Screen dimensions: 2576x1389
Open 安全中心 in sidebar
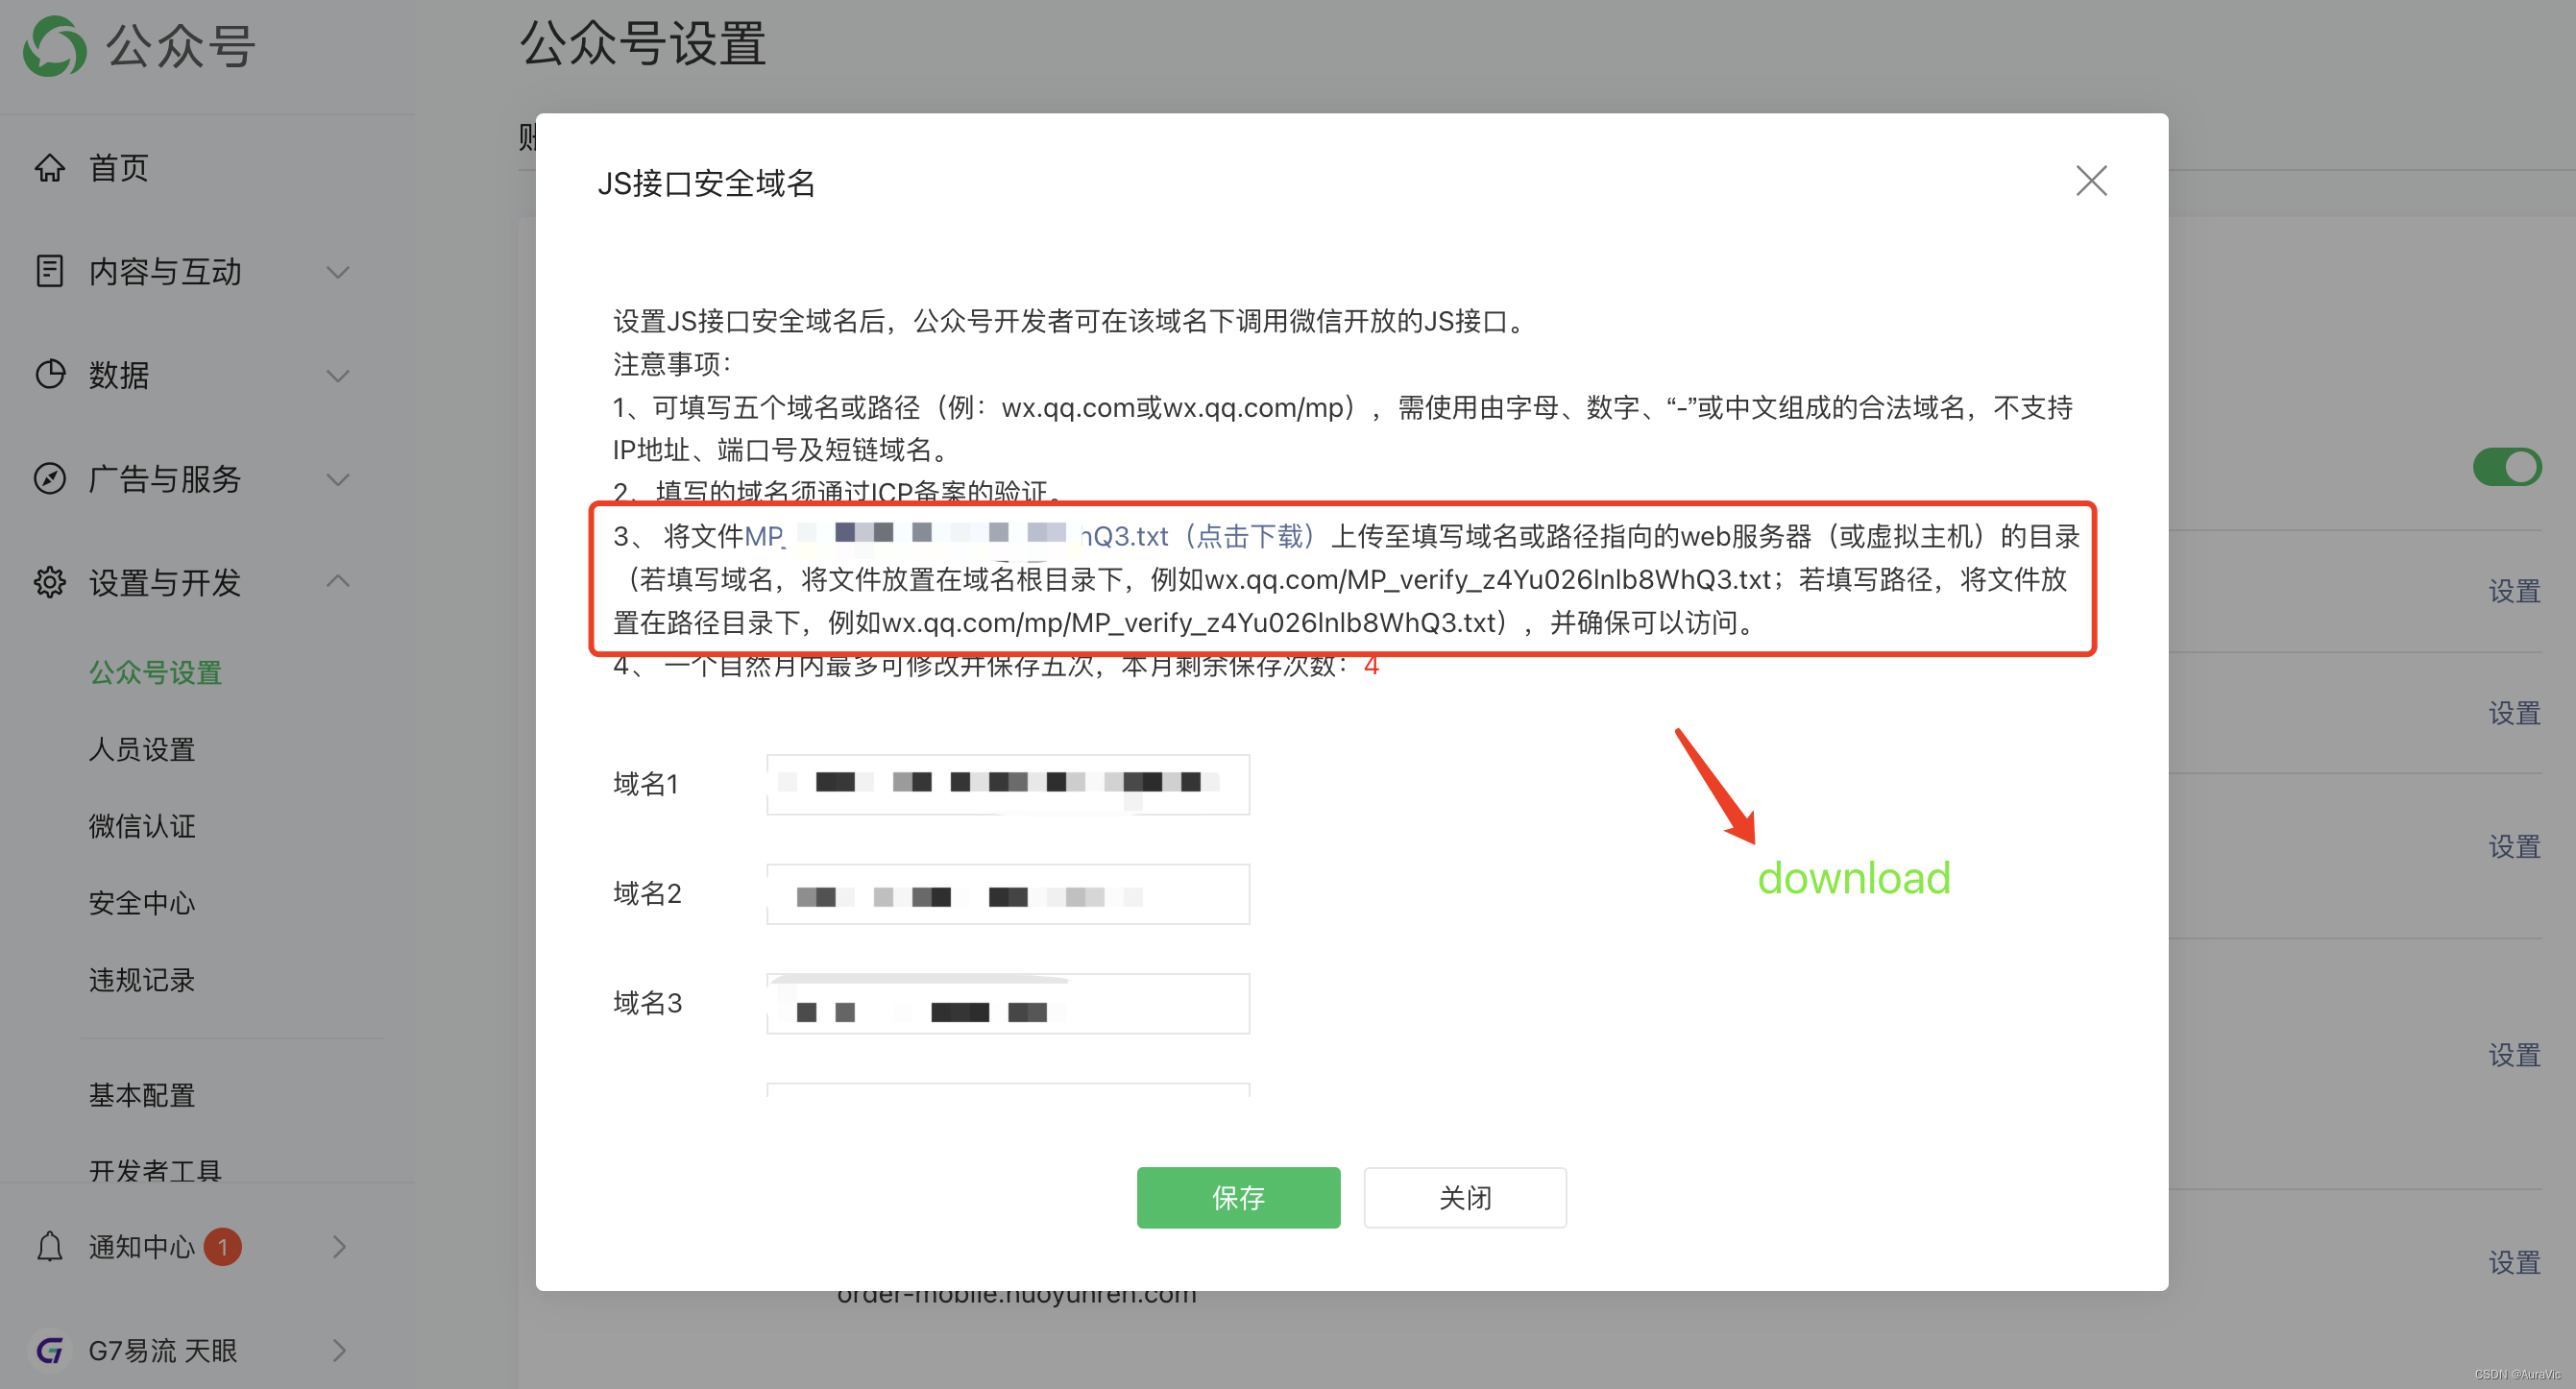pyautogui.click(x=141, y=903)
